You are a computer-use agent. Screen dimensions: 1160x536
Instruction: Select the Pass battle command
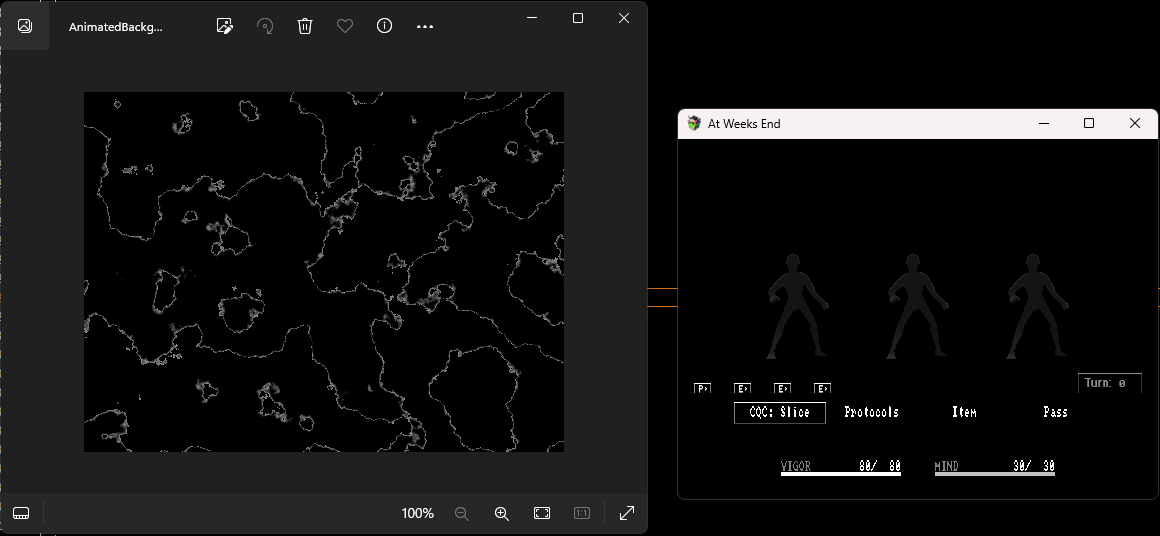[x=1055, y=413]
